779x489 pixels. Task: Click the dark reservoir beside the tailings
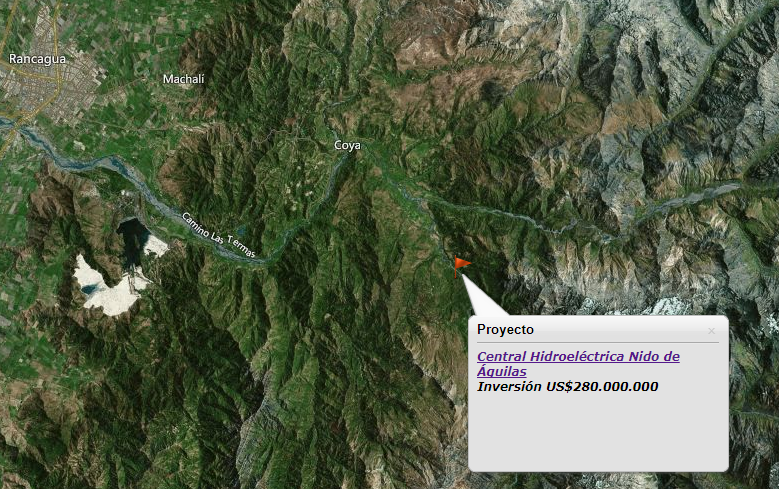tap(131, 242)
